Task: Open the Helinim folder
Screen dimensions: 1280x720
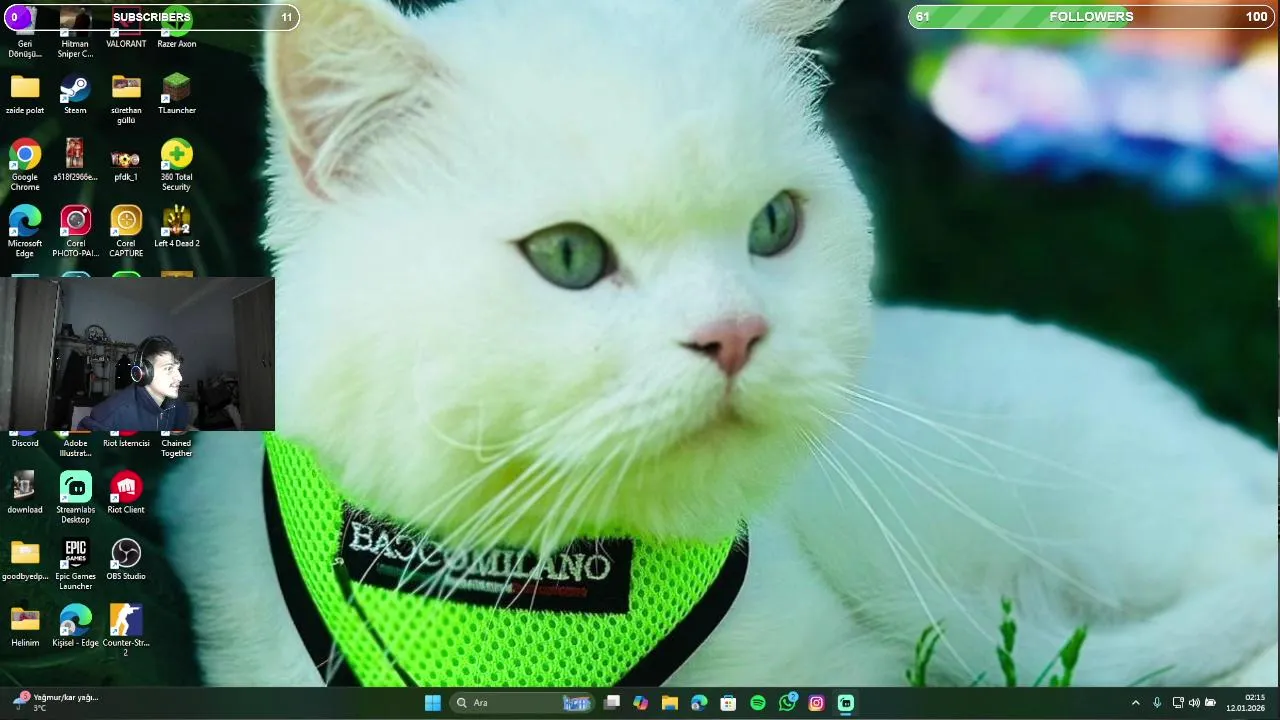Action: tap(25, 626)
